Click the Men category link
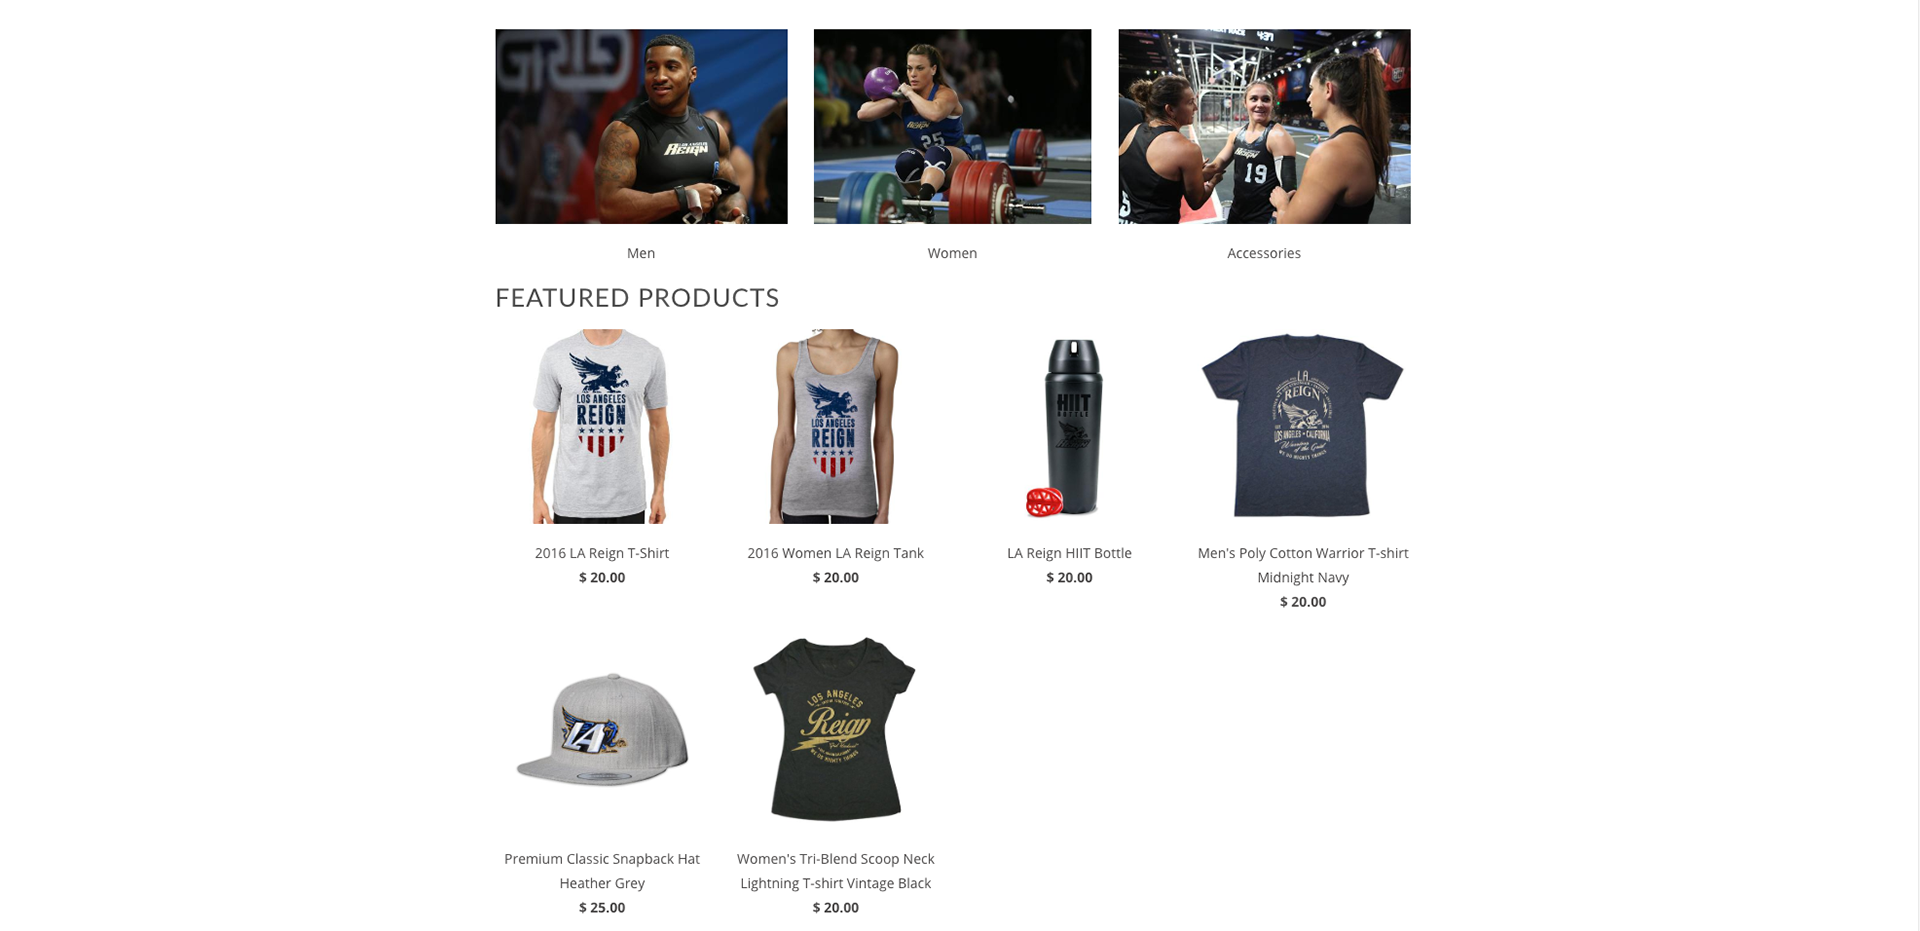The height and width of the screenshot is (931, 1920). pos(641,253)
